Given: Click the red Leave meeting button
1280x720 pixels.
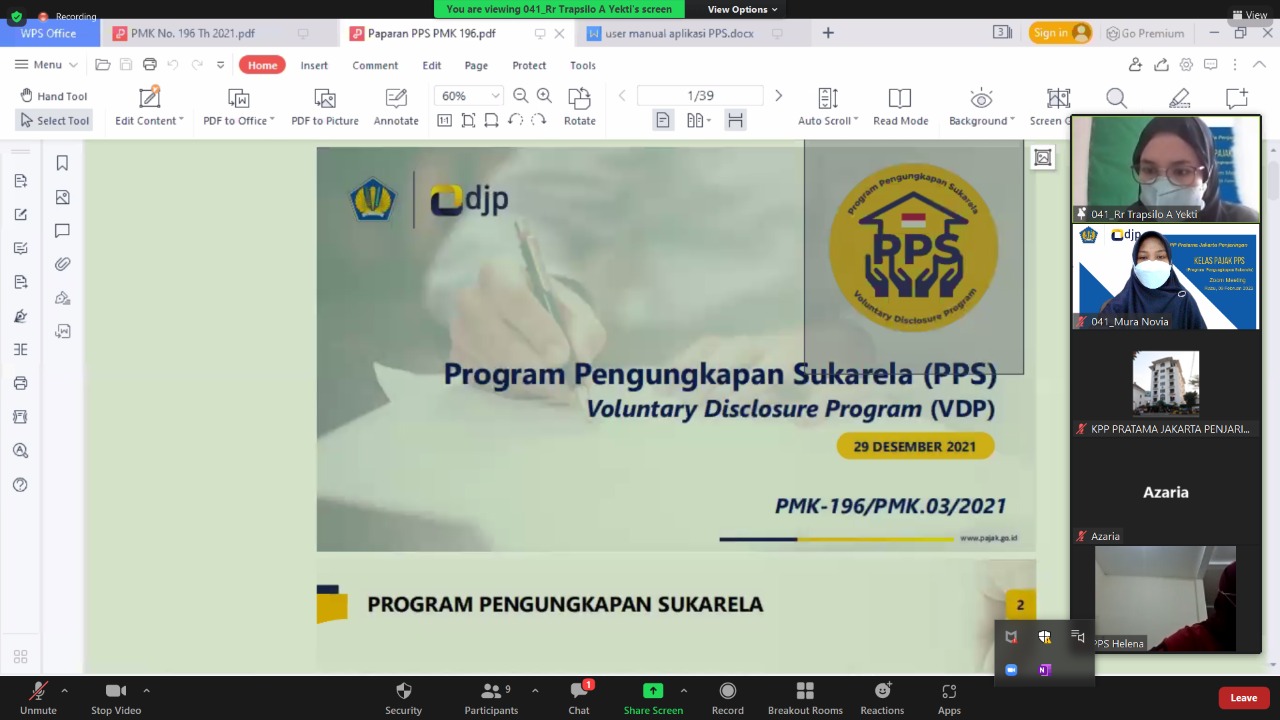Looking at the screenshot, I should (x=1243, y=698).
